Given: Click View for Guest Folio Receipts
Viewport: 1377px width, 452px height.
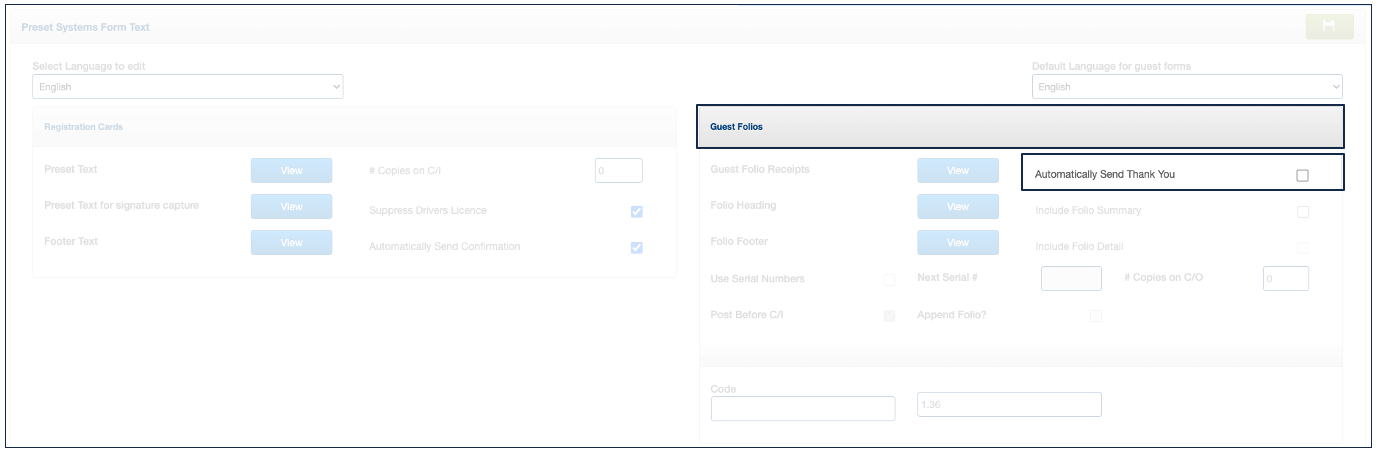Looking at the screenshot, I should pyautogui.click(x=957, y=171).
